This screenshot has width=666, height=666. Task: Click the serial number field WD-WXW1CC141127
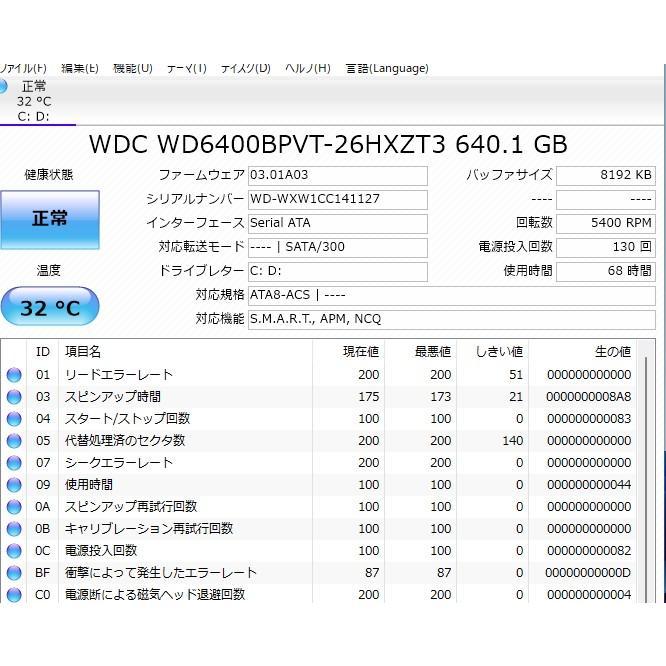[x=338, y=200]
